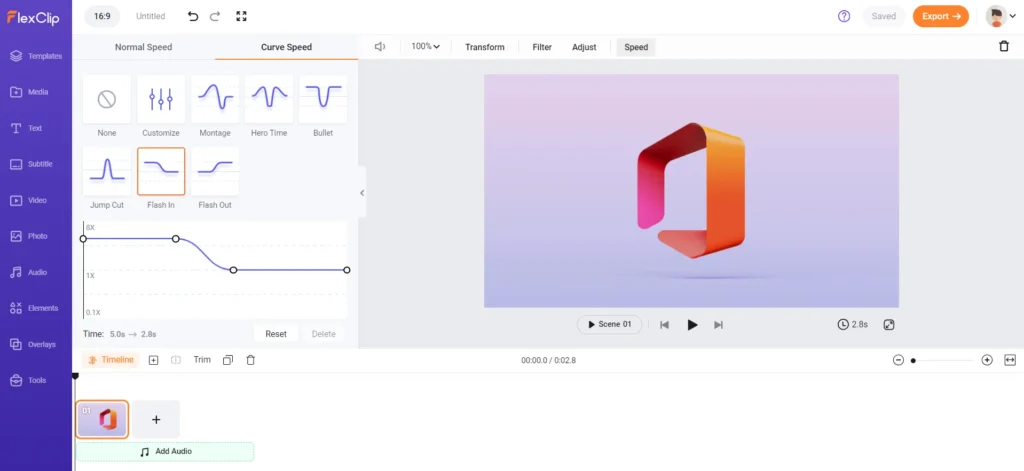Zoom out the timeline
Image resolution: width=1024 pixels, height=471 pixels.
pos(898,360)
